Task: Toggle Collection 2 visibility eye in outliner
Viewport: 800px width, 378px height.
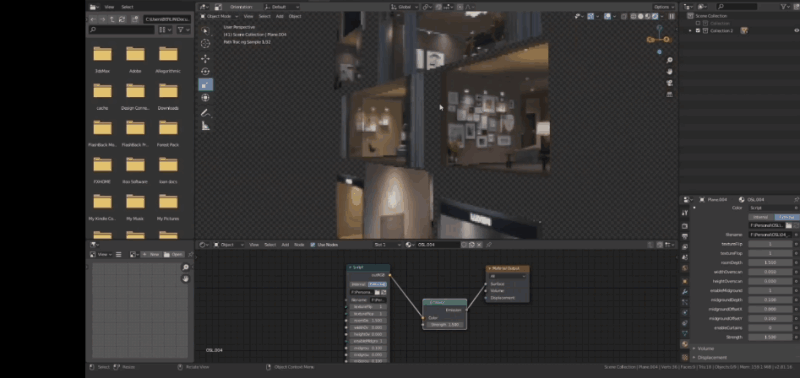Action: (796, 31)
